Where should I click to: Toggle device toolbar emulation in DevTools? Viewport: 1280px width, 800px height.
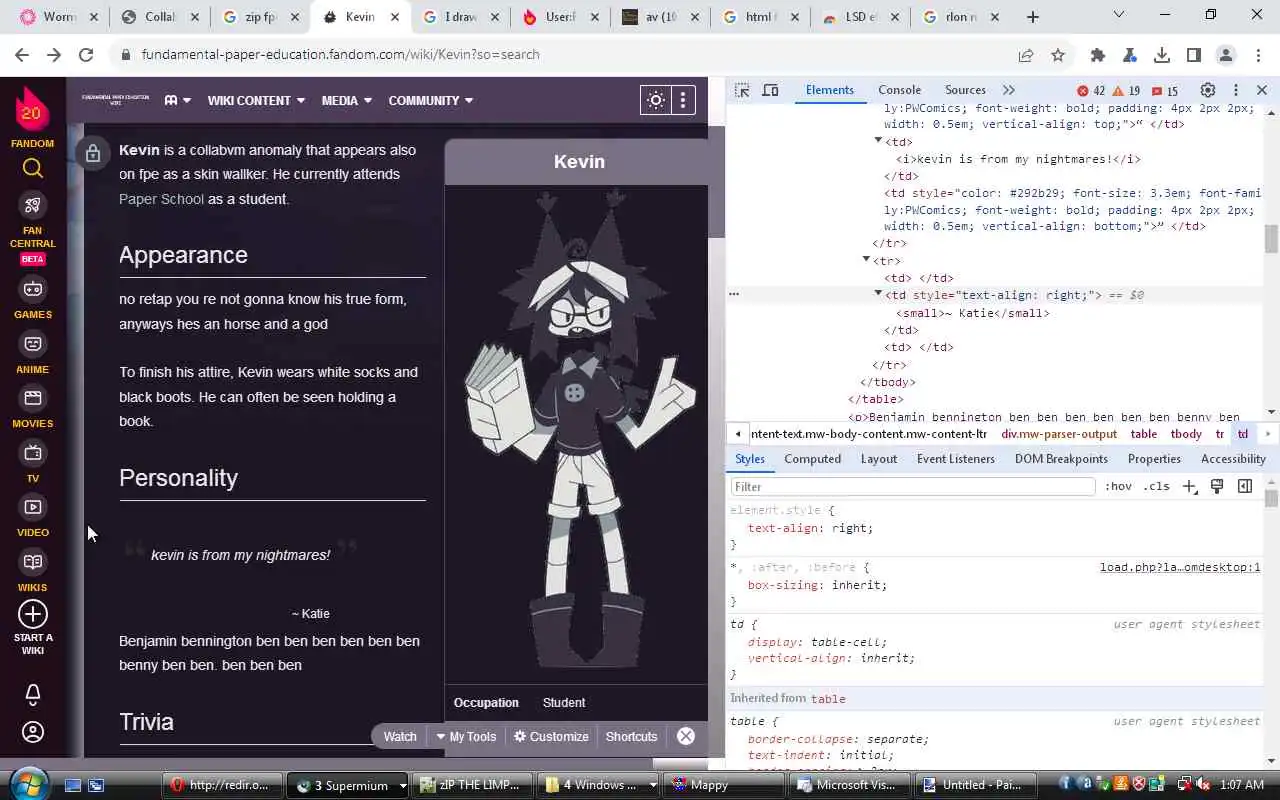(x=770, y=90)
